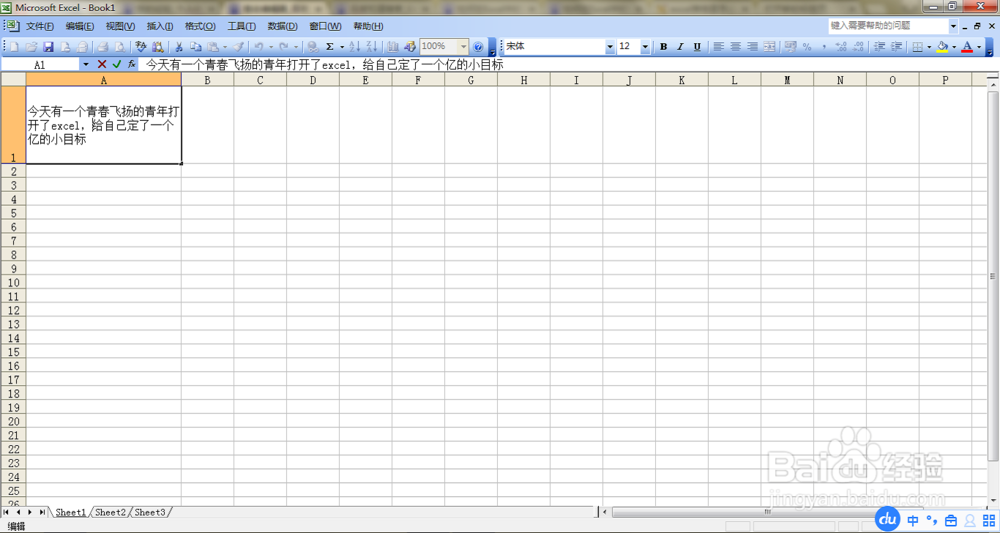Expand the Paste options dropdown arrow
Viewport: 1000px width, 533px height.
click(x=224, y=47)
